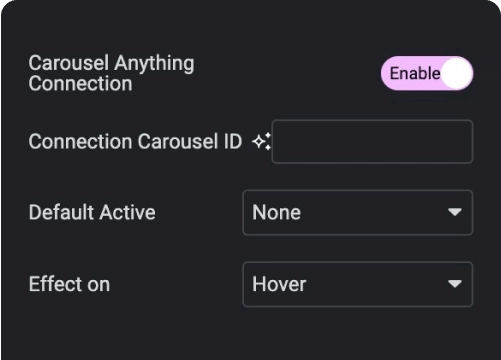Screen dimensions: 501x360
Task: Open the Effect on dropdown
Action: [358, 284]
